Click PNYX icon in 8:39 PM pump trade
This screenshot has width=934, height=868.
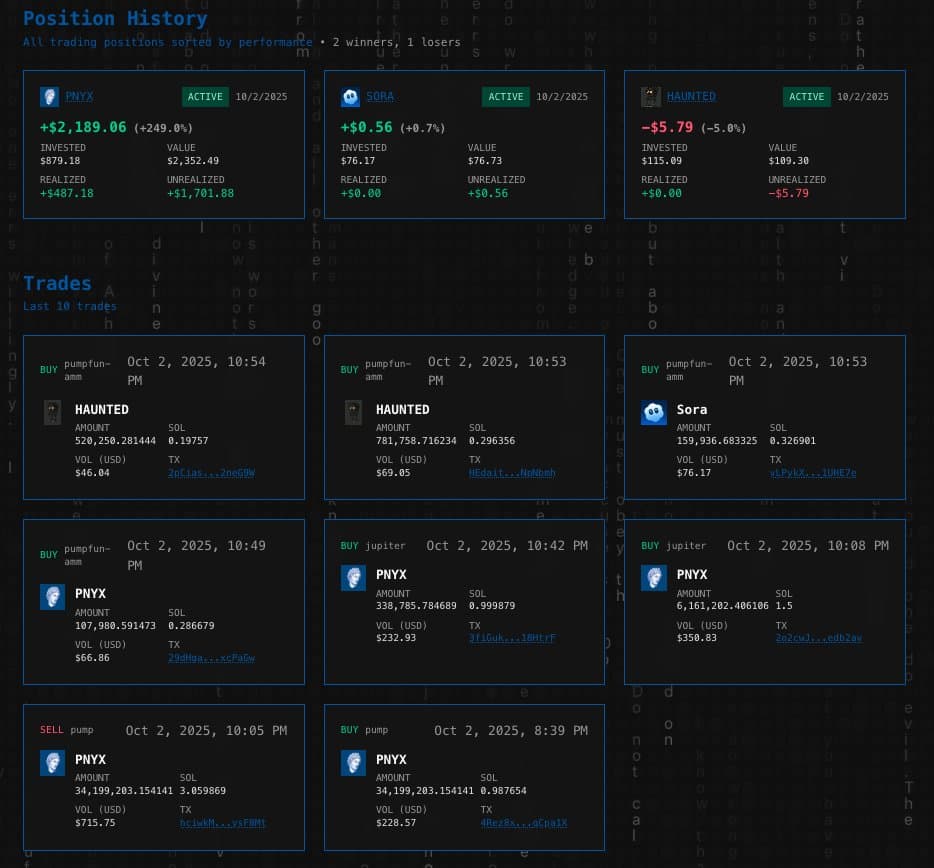click(x=353, y=763)
